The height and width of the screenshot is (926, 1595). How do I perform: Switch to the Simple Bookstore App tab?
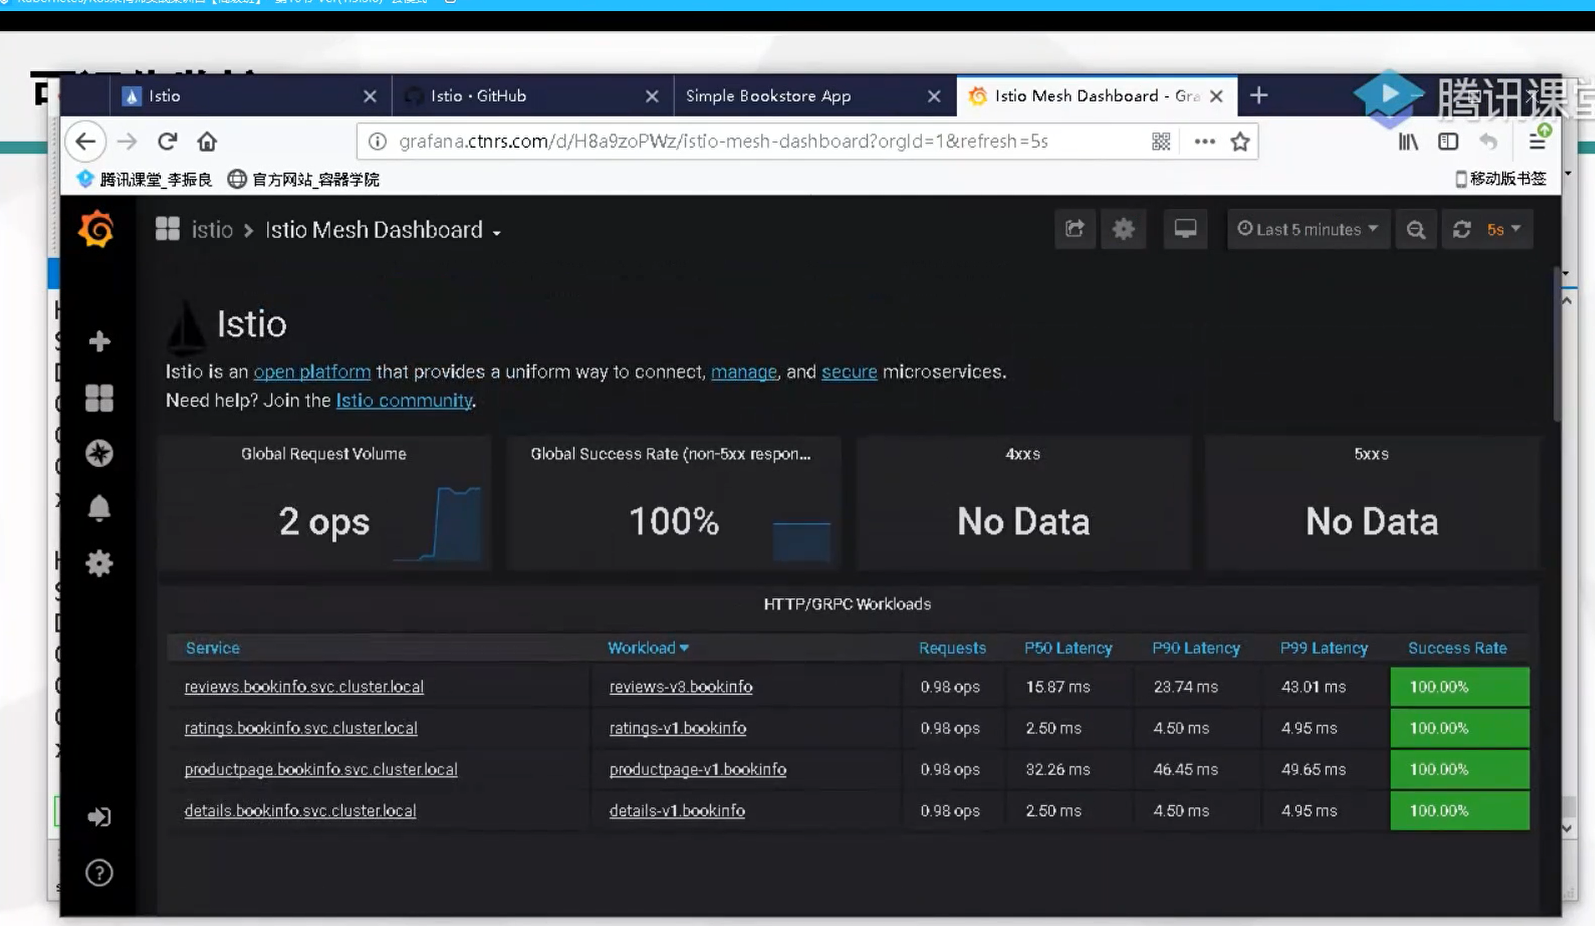768,96
